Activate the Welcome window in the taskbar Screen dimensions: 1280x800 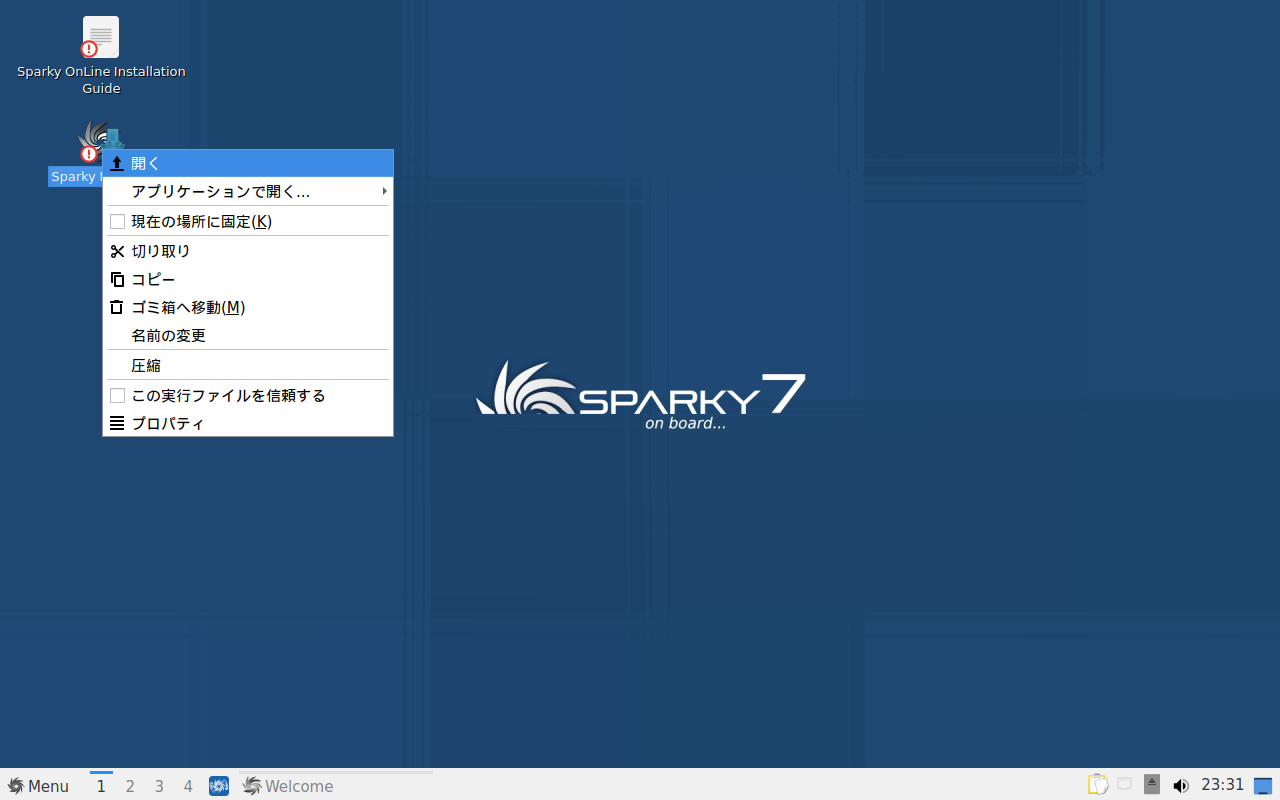pos(336,786)
